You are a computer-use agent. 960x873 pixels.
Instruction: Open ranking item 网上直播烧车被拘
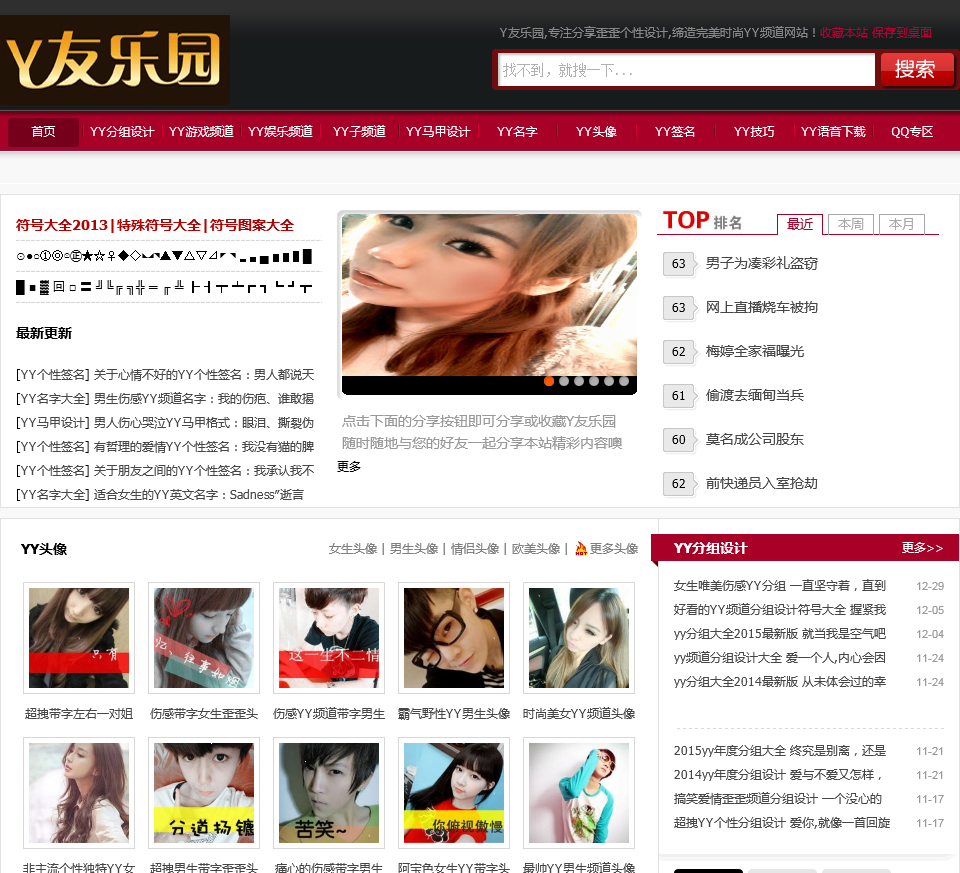(762, 307)
